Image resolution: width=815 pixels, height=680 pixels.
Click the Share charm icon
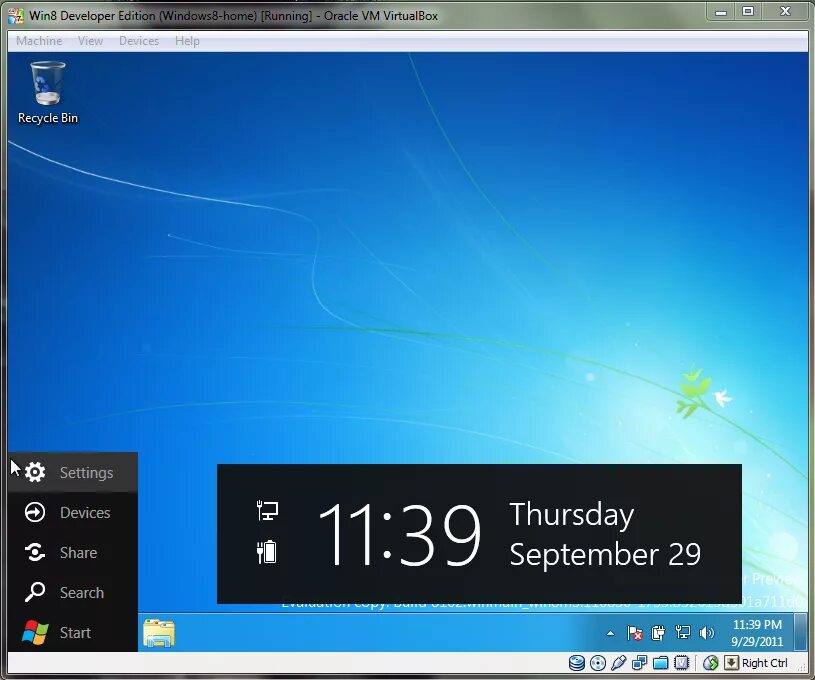tap(35, 552)
